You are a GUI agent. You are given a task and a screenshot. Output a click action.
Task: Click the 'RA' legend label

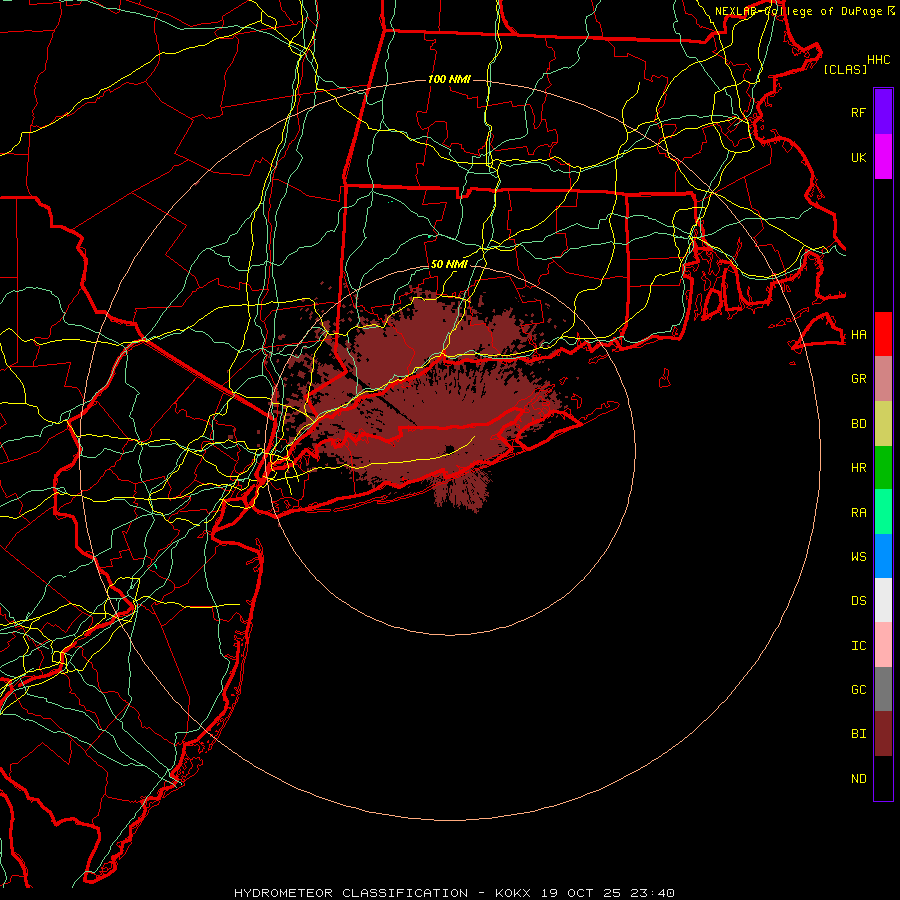858,513
